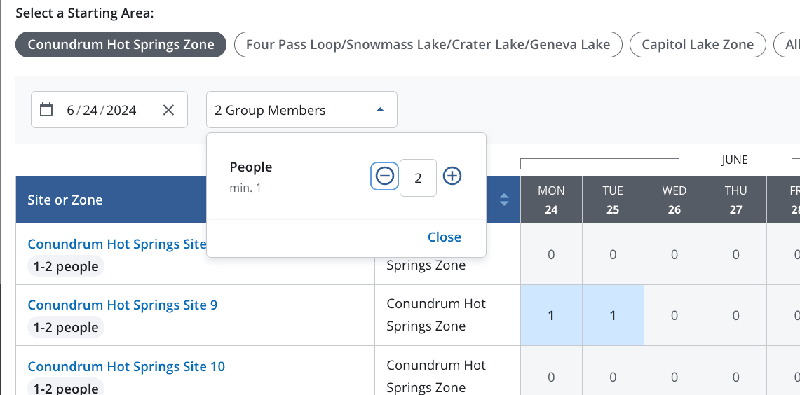
Task: Open Conundrum Hot Springs Site 10 link
Action: click(126, 366)
